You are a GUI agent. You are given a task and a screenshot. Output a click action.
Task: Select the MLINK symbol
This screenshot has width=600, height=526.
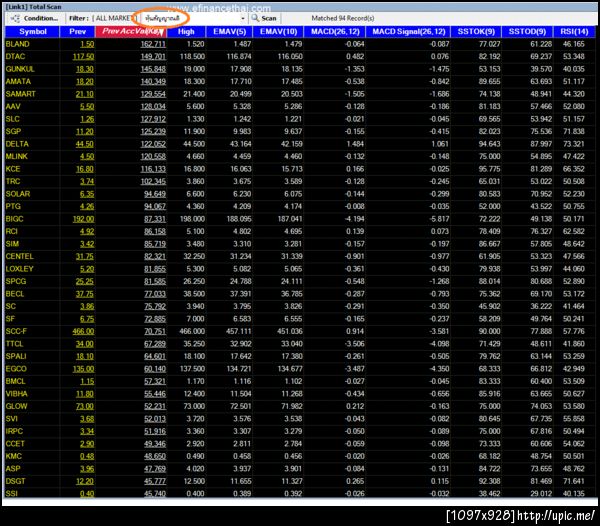[16, 156]
